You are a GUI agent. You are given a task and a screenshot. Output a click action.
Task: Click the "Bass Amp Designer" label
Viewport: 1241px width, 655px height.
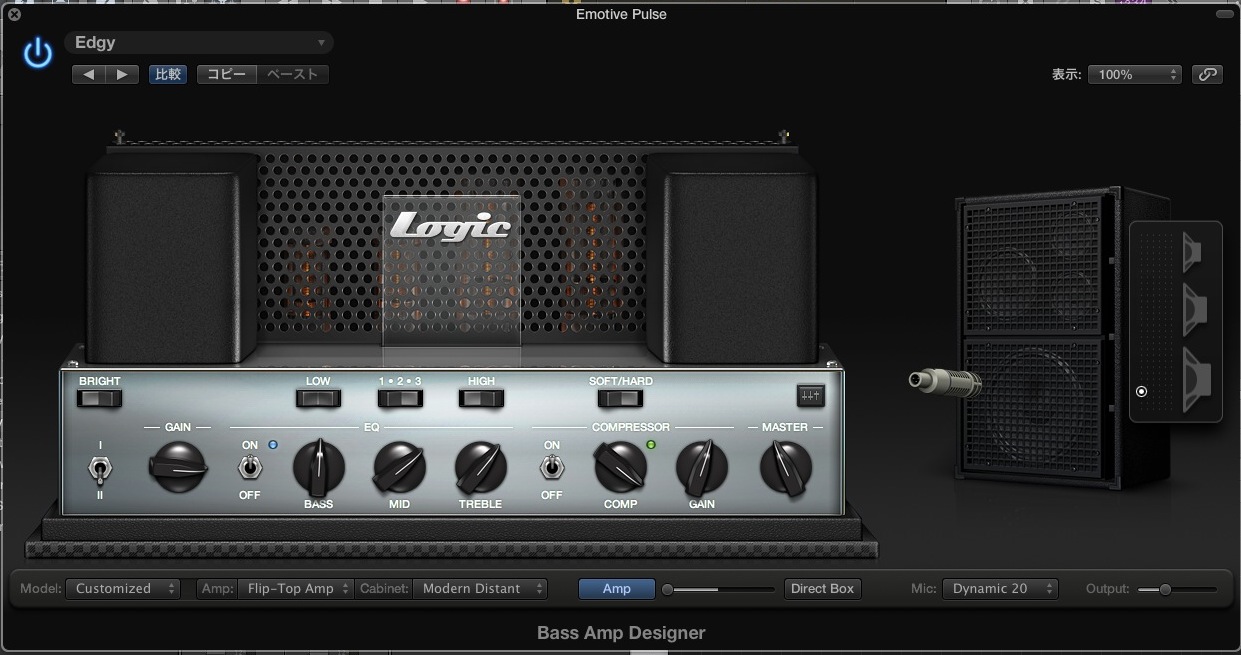[x=621, y=632]
